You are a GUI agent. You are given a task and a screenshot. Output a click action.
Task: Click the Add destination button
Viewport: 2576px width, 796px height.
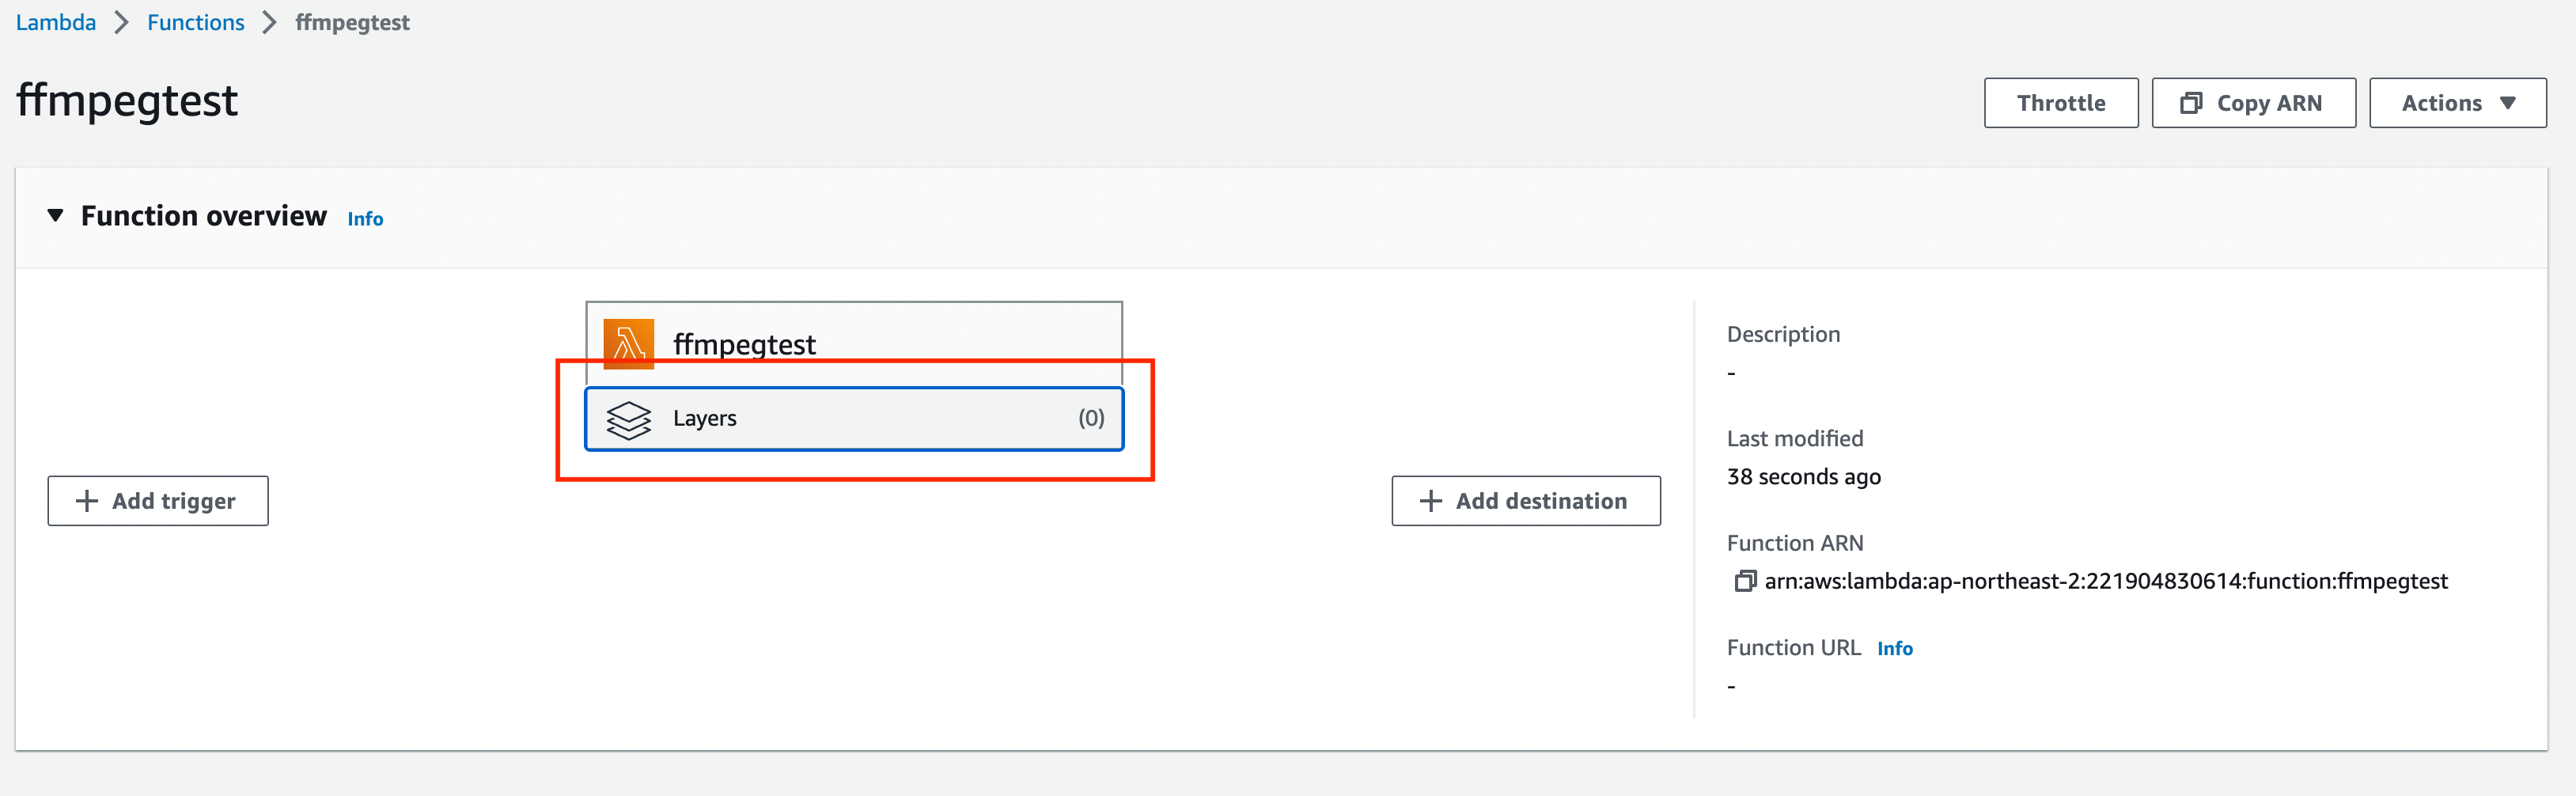(x=1525, y=501)
